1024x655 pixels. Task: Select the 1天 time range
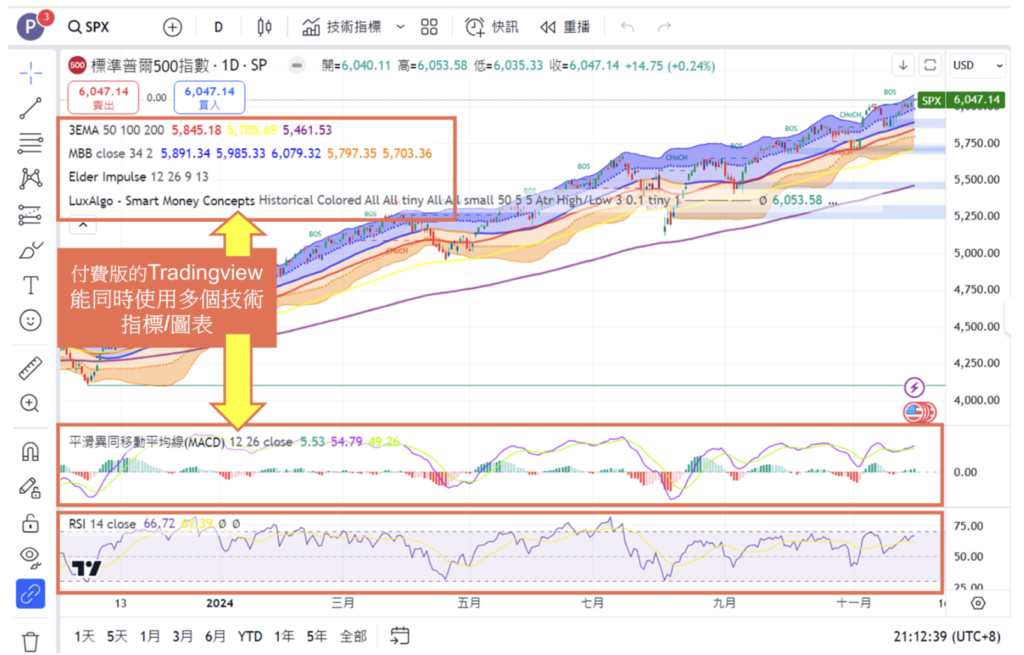point(84,636)
